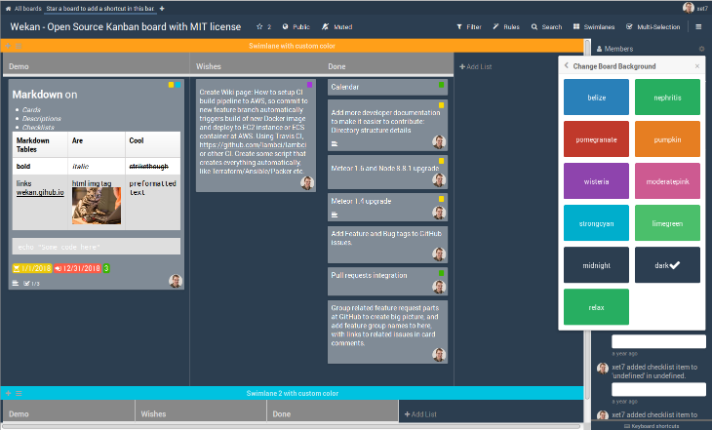Click the home icon beside All boards

tap(8, 9)
